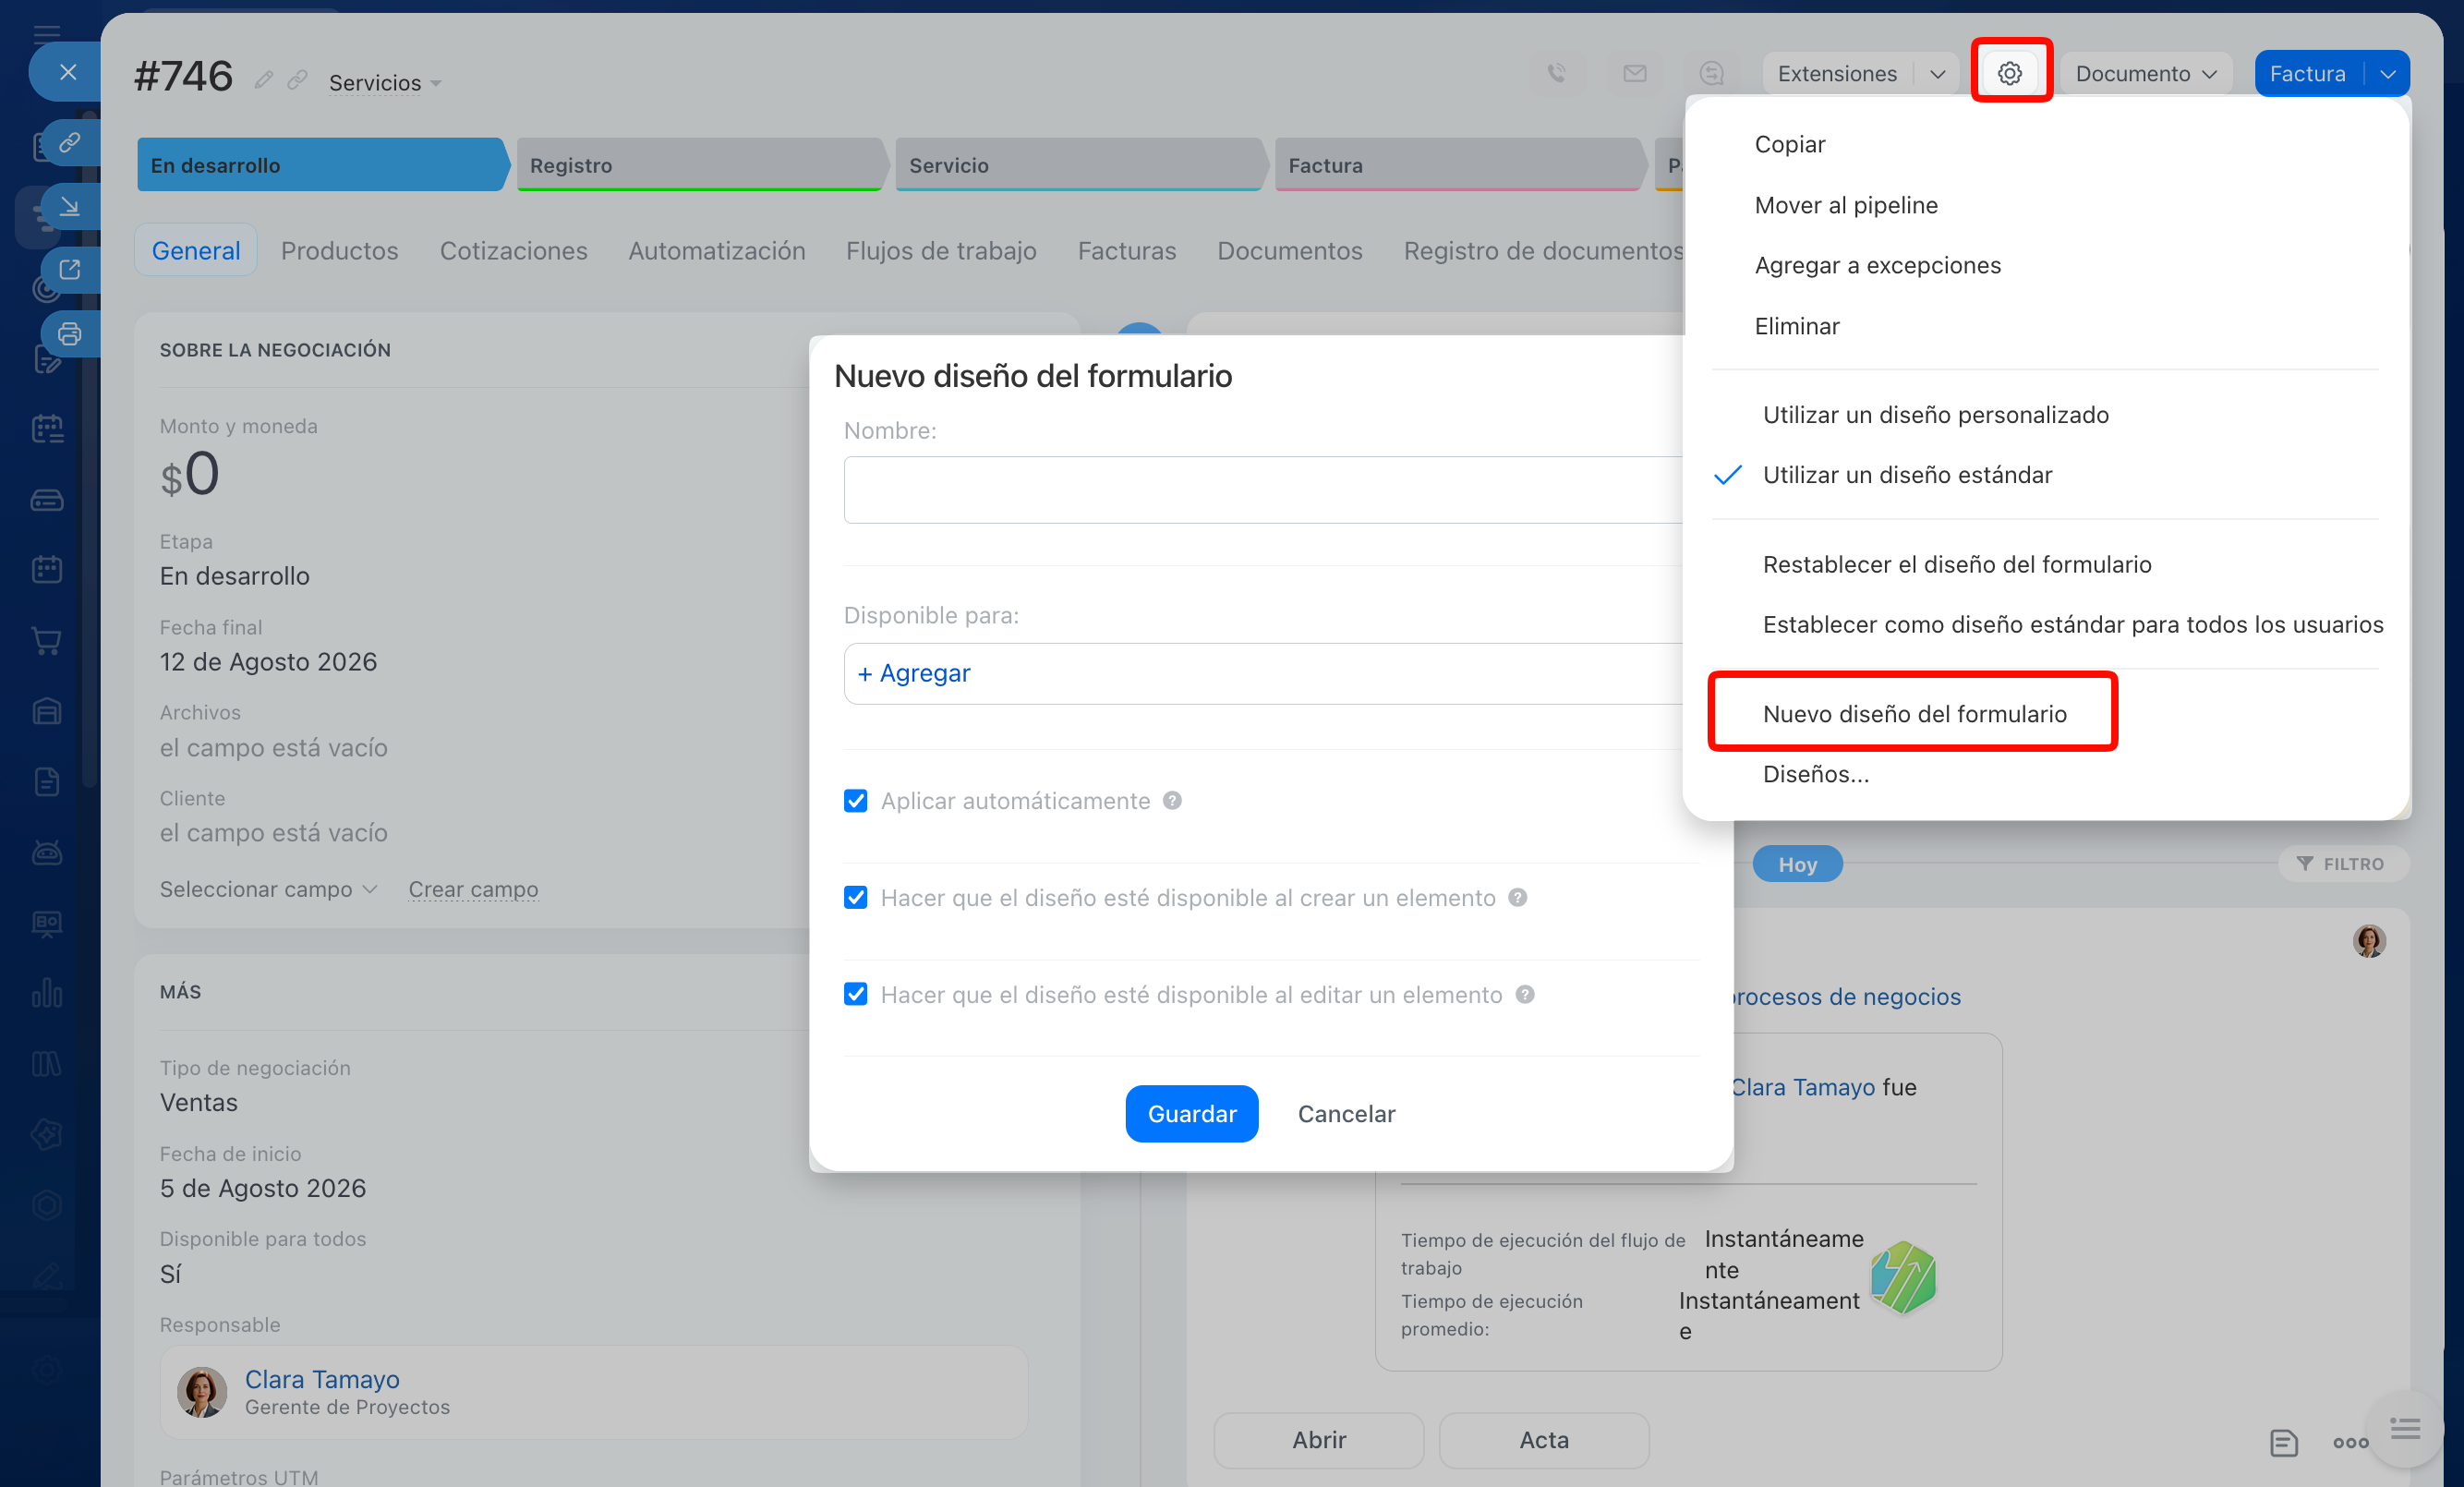Click the email envelope icon in the header
This screenshot has width=2464, height=1487.
[x=1634, y=73]
